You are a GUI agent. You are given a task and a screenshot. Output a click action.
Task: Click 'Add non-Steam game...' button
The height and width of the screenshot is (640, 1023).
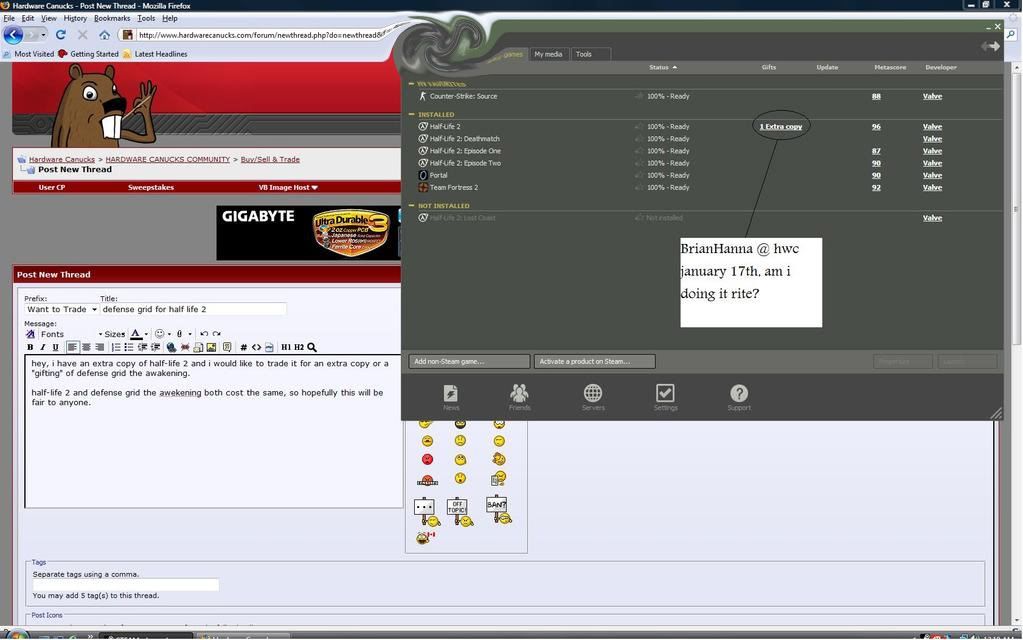point(469,361)
